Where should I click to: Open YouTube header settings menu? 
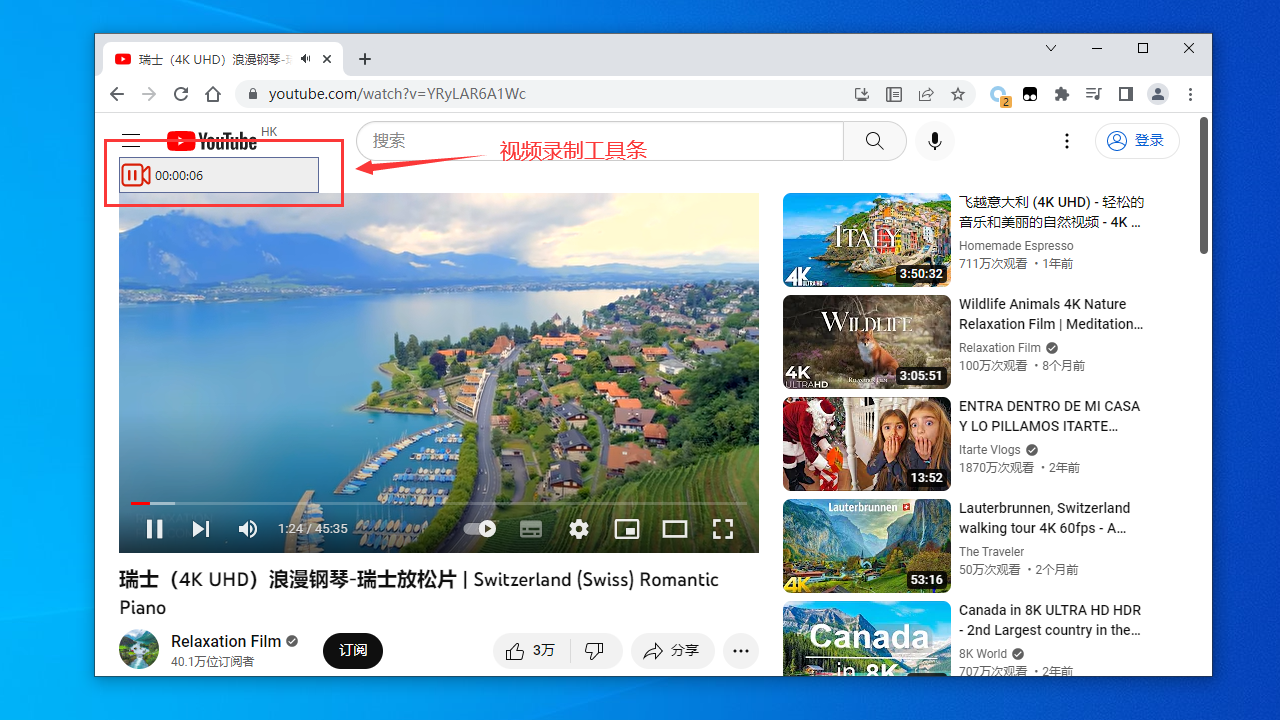pos(1067,141)
